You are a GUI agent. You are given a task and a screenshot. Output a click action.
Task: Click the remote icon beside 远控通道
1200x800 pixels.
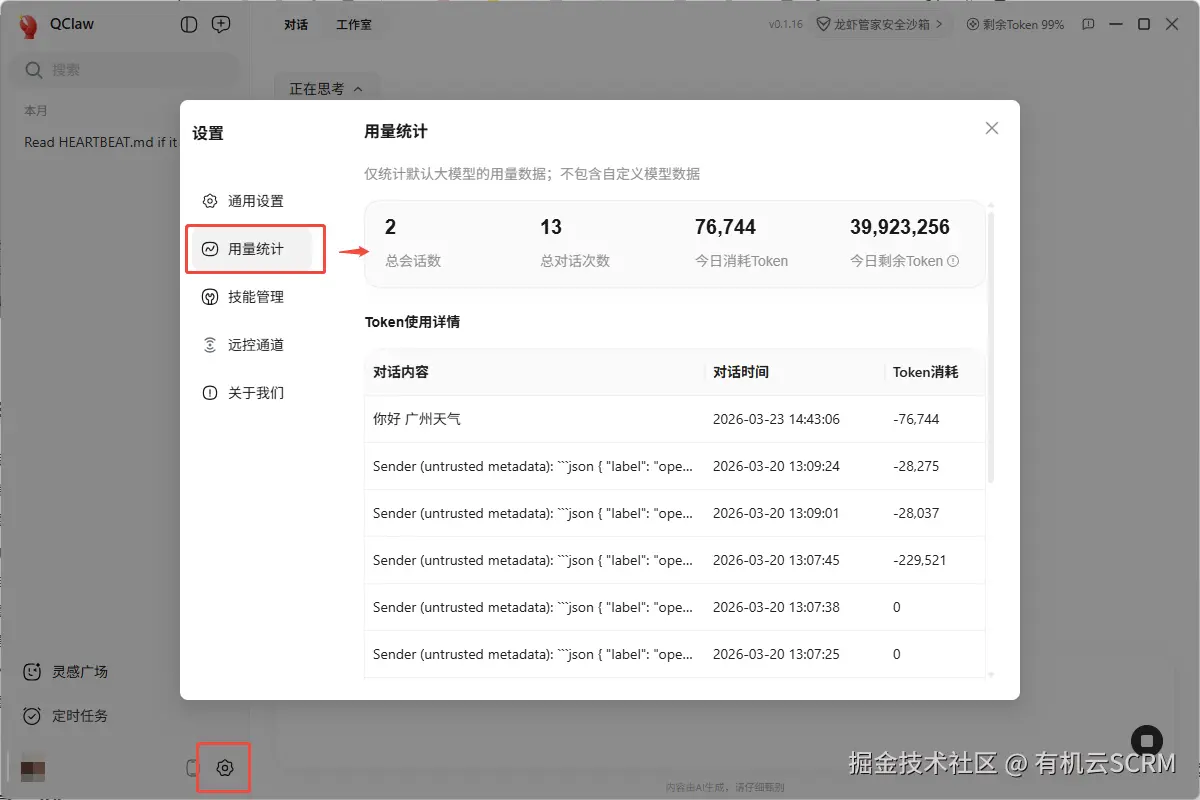pos(210,345)
